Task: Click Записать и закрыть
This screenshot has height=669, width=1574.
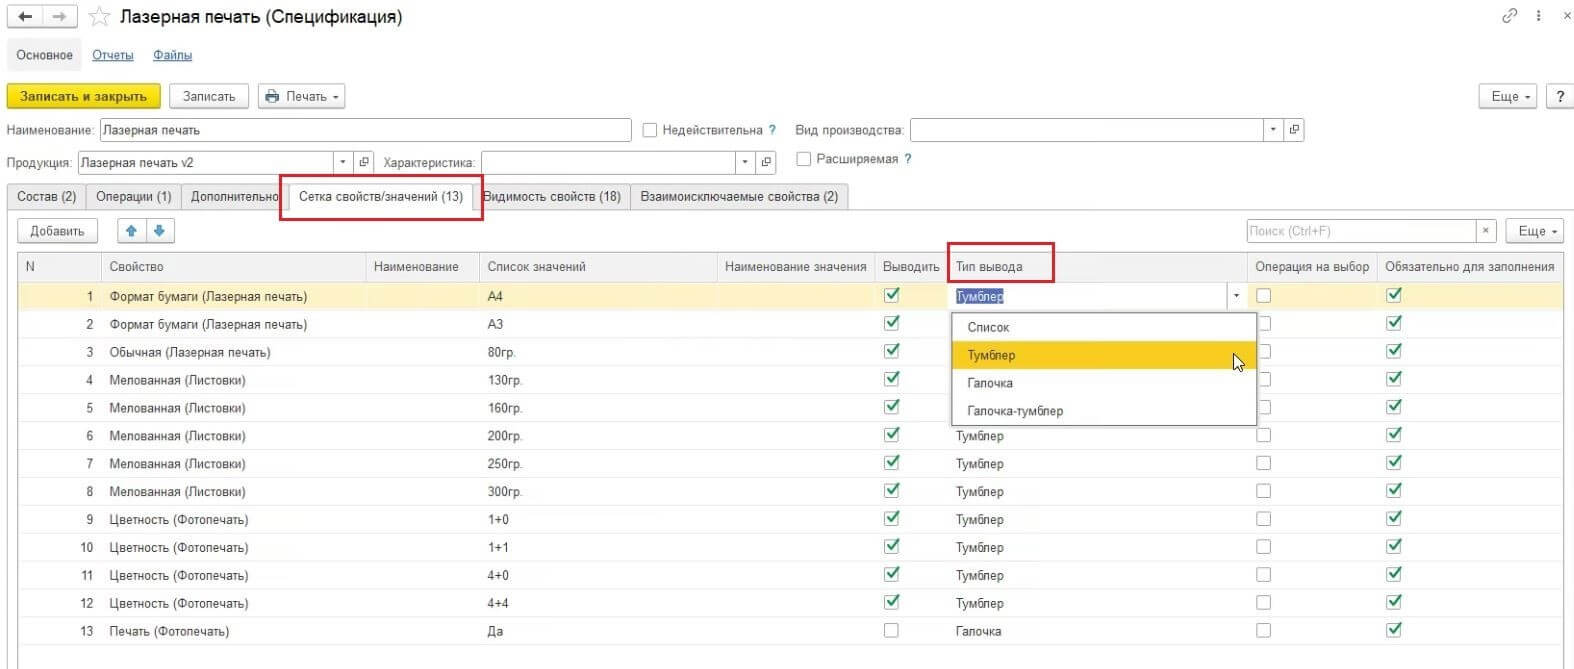Action: 83,96
